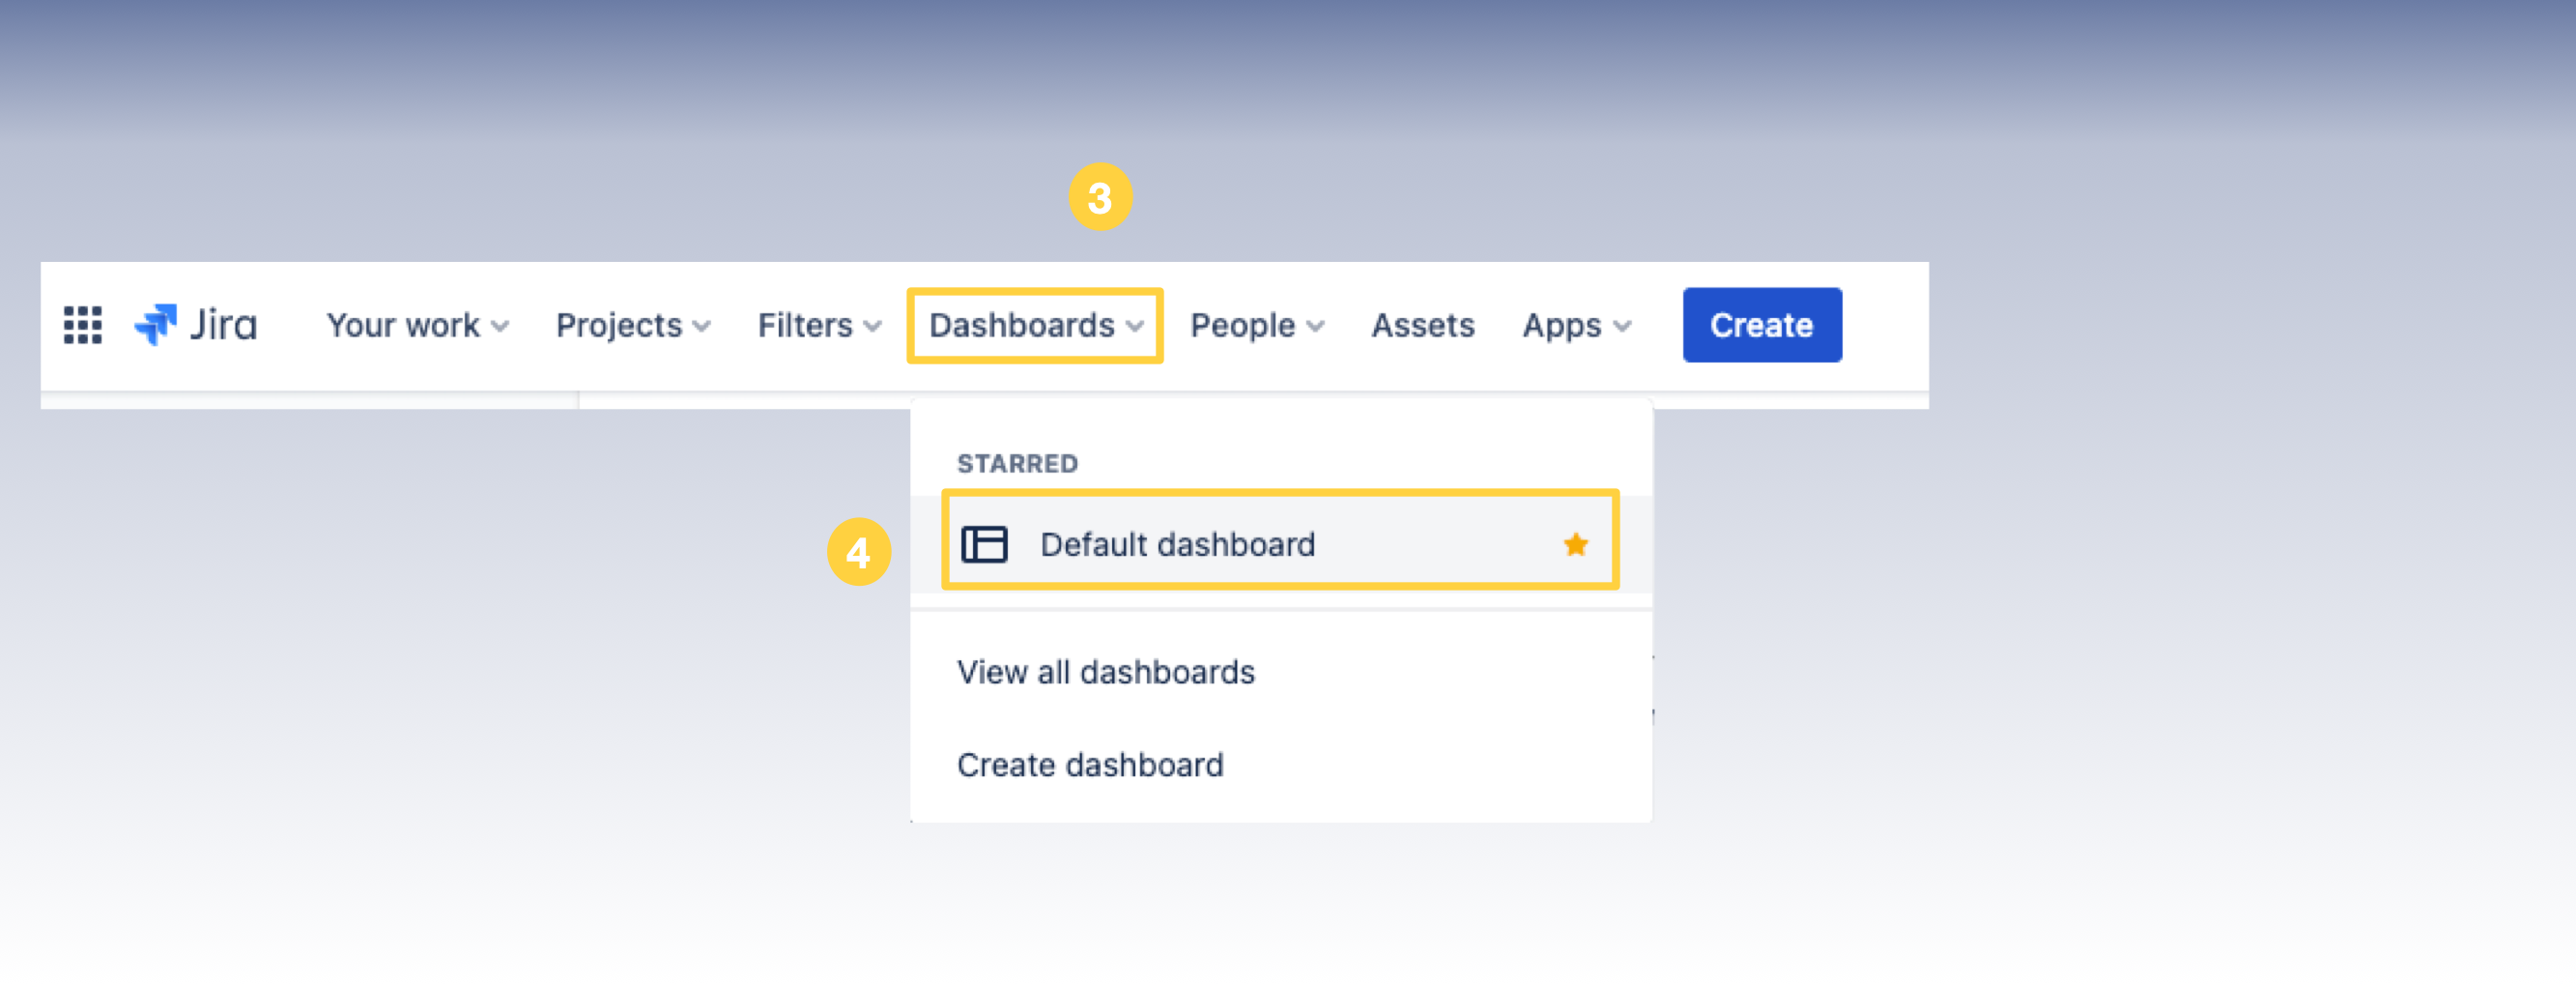
Task: Click the chevron beside Projects
Action: (x=702, y=326)
